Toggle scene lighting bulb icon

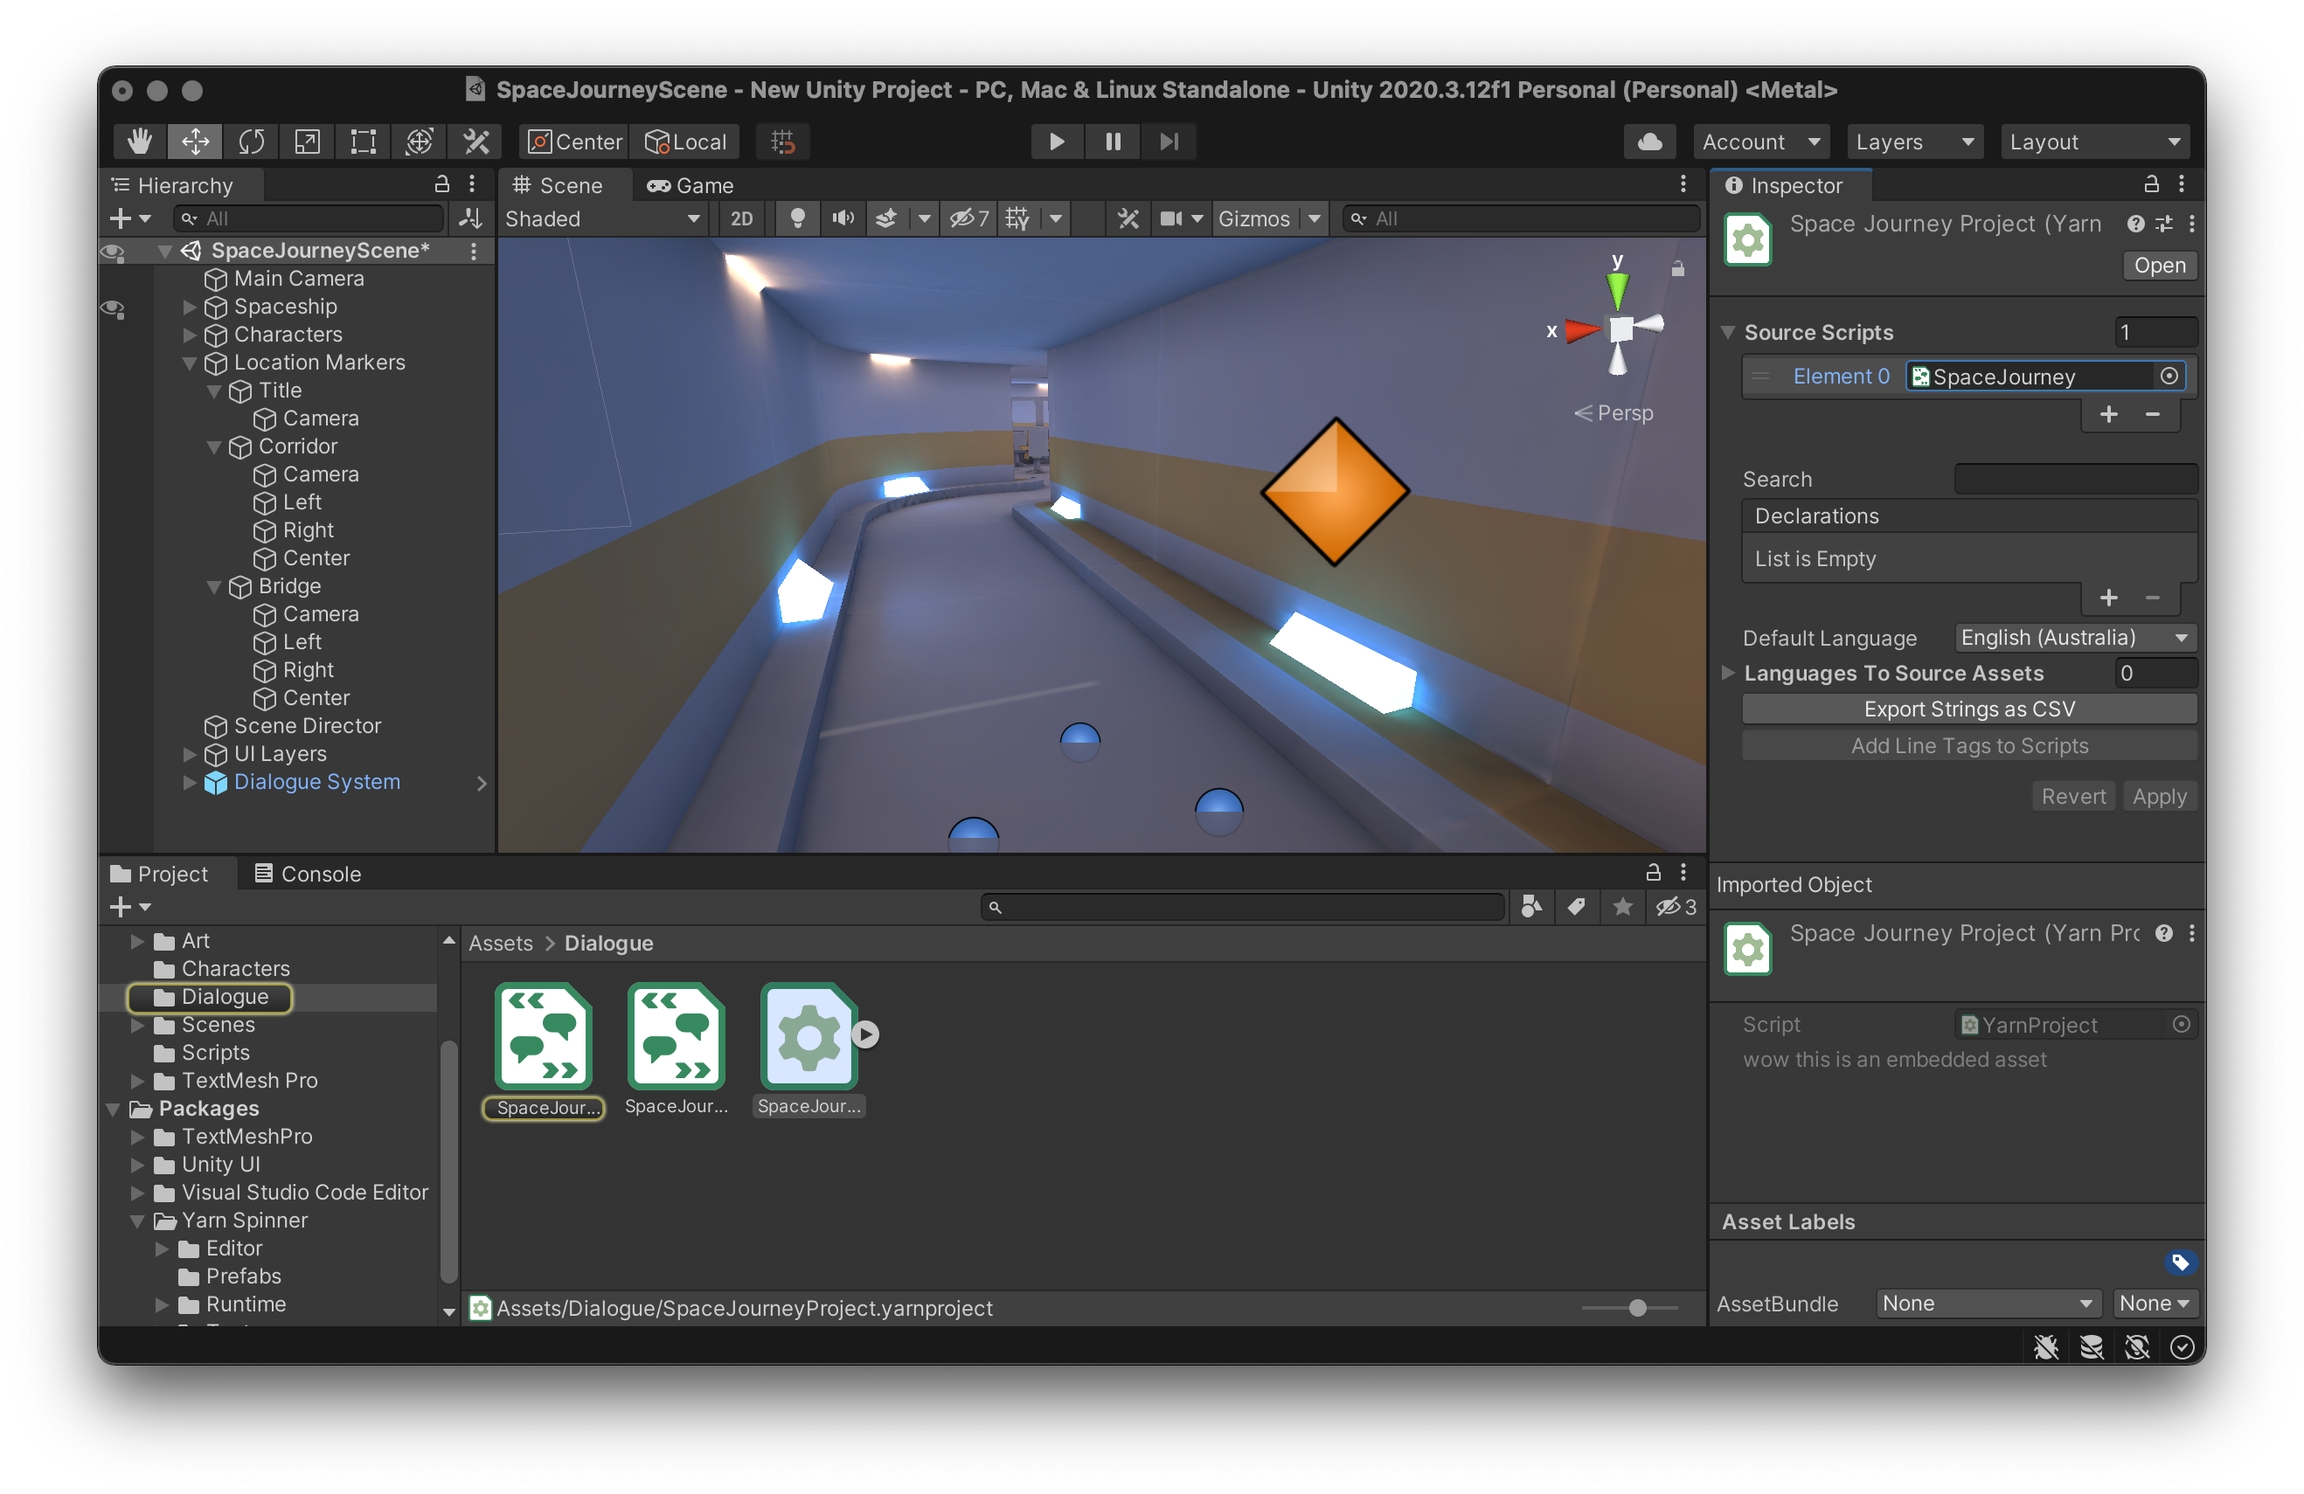[797, 218]
